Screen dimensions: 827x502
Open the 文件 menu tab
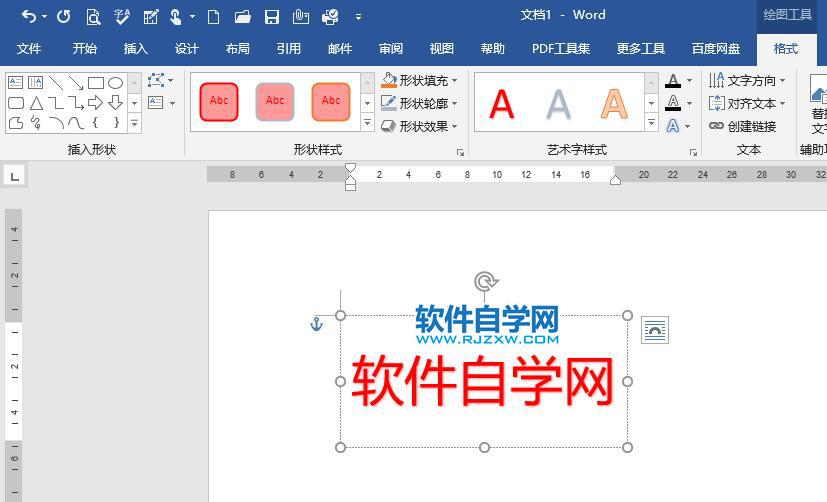point(28,49)
